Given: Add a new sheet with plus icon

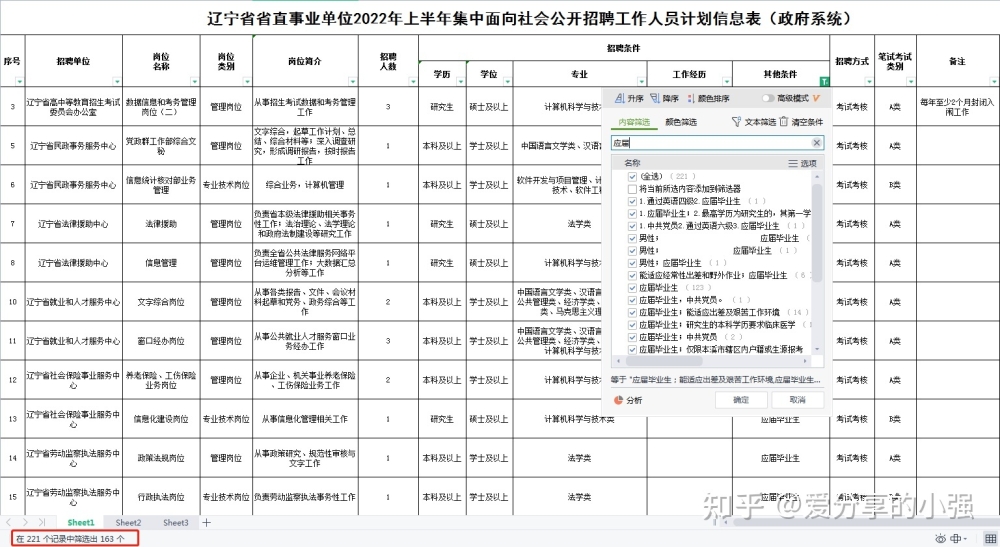Looking at the screenshot, I should tap(206, 522).
